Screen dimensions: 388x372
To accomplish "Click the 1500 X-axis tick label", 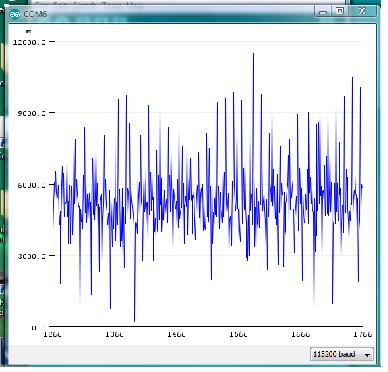I will [x=239, y=334].
